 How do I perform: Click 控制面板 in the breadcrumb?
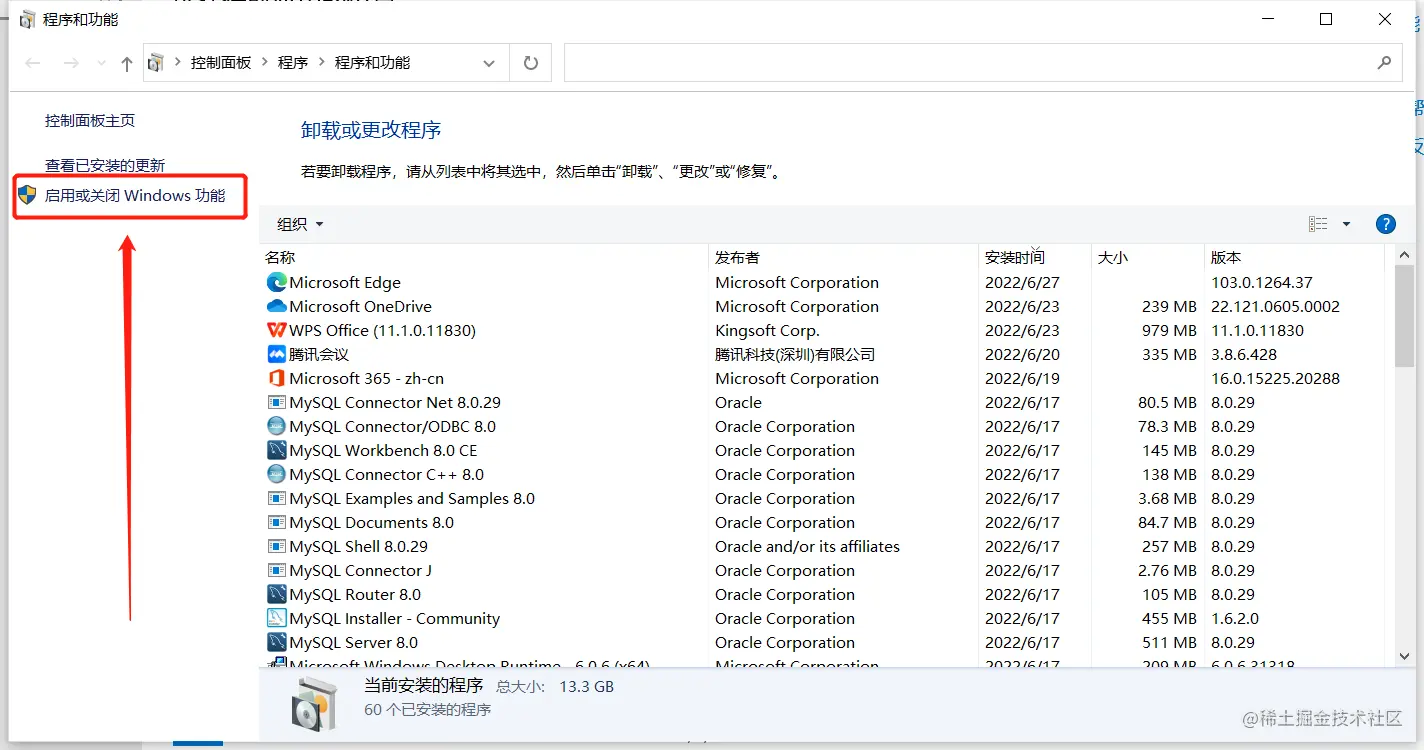pyautogui.click(x=221, y=62)
